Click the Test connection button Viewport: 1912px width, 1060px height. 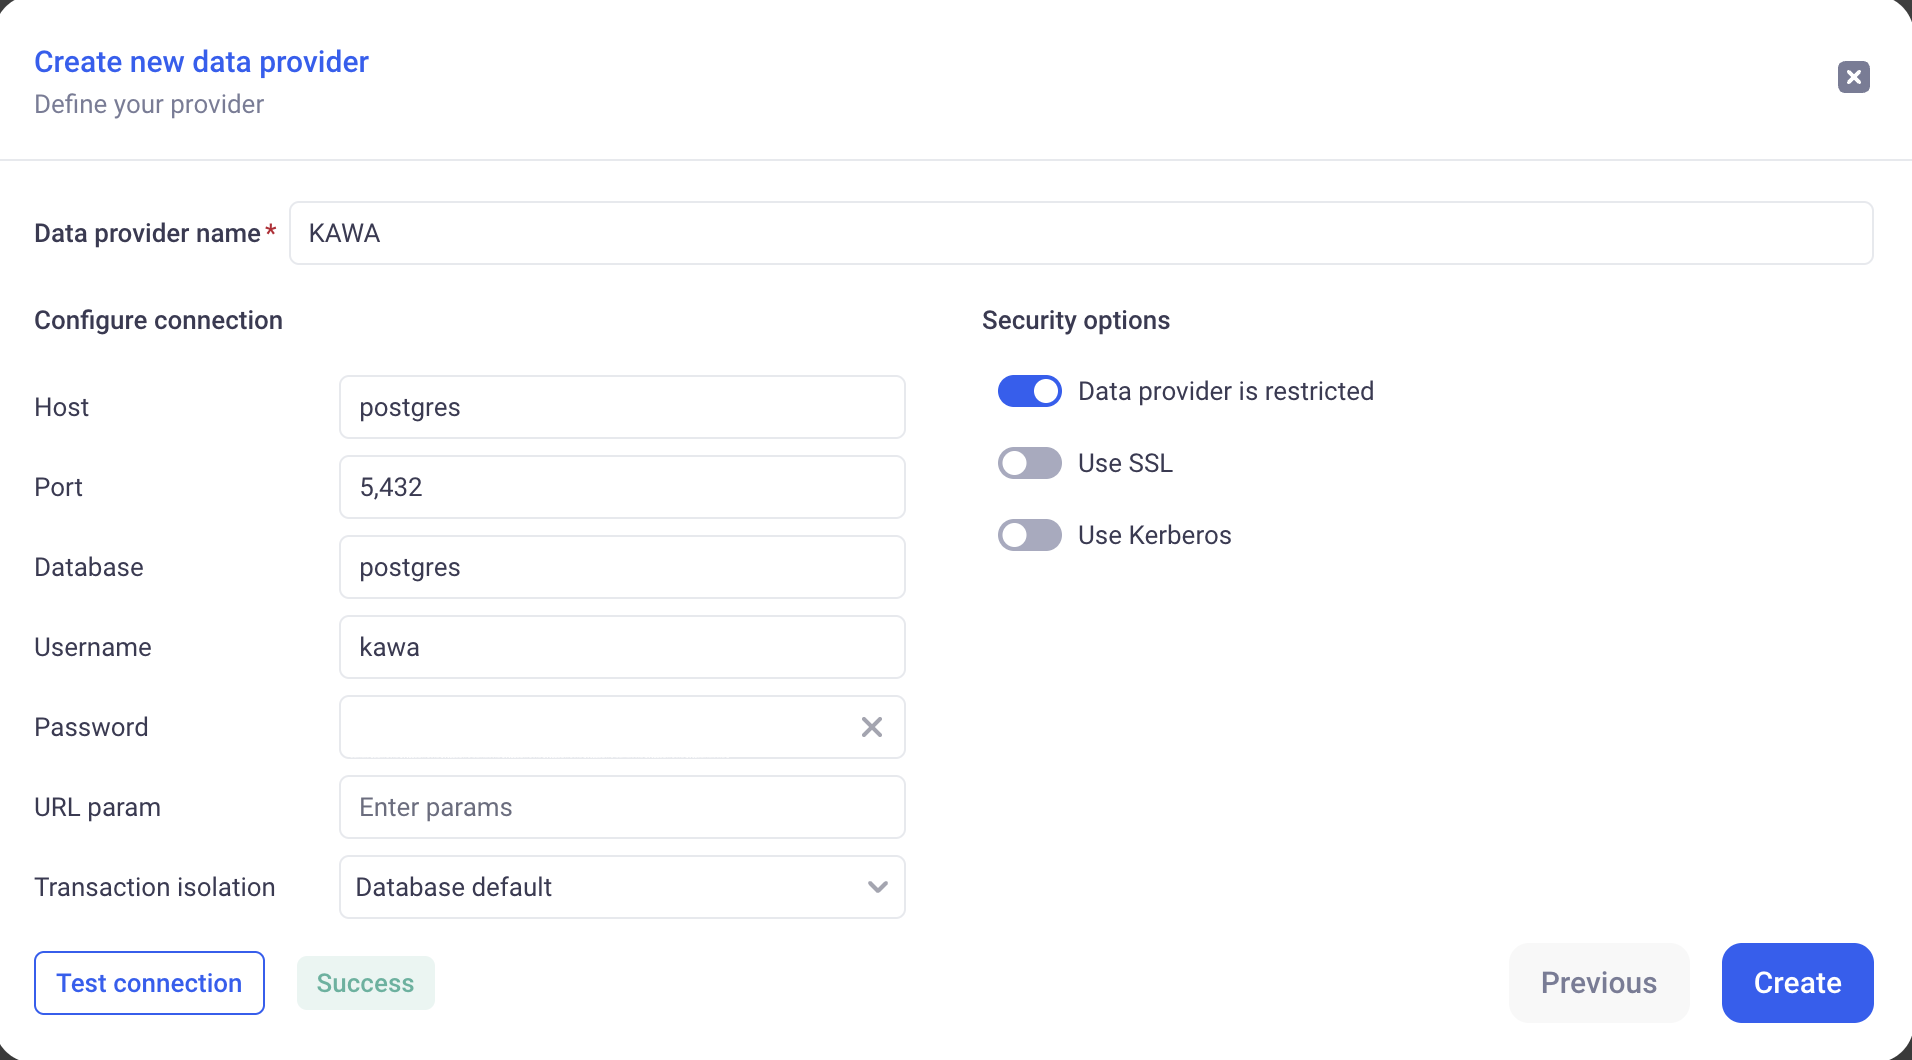(149, 983)
